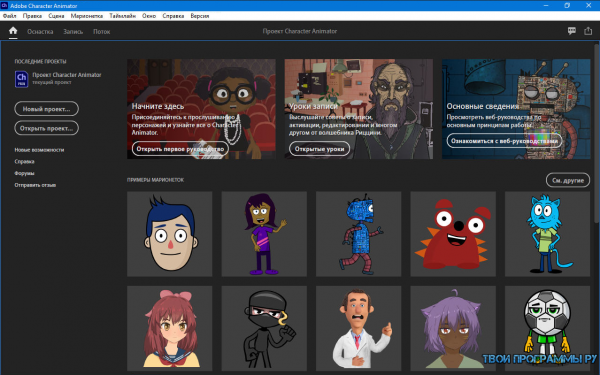This screenshot has height=375, width=600.
Task: Open the Марионетка menu
Action: click(86, 16)
